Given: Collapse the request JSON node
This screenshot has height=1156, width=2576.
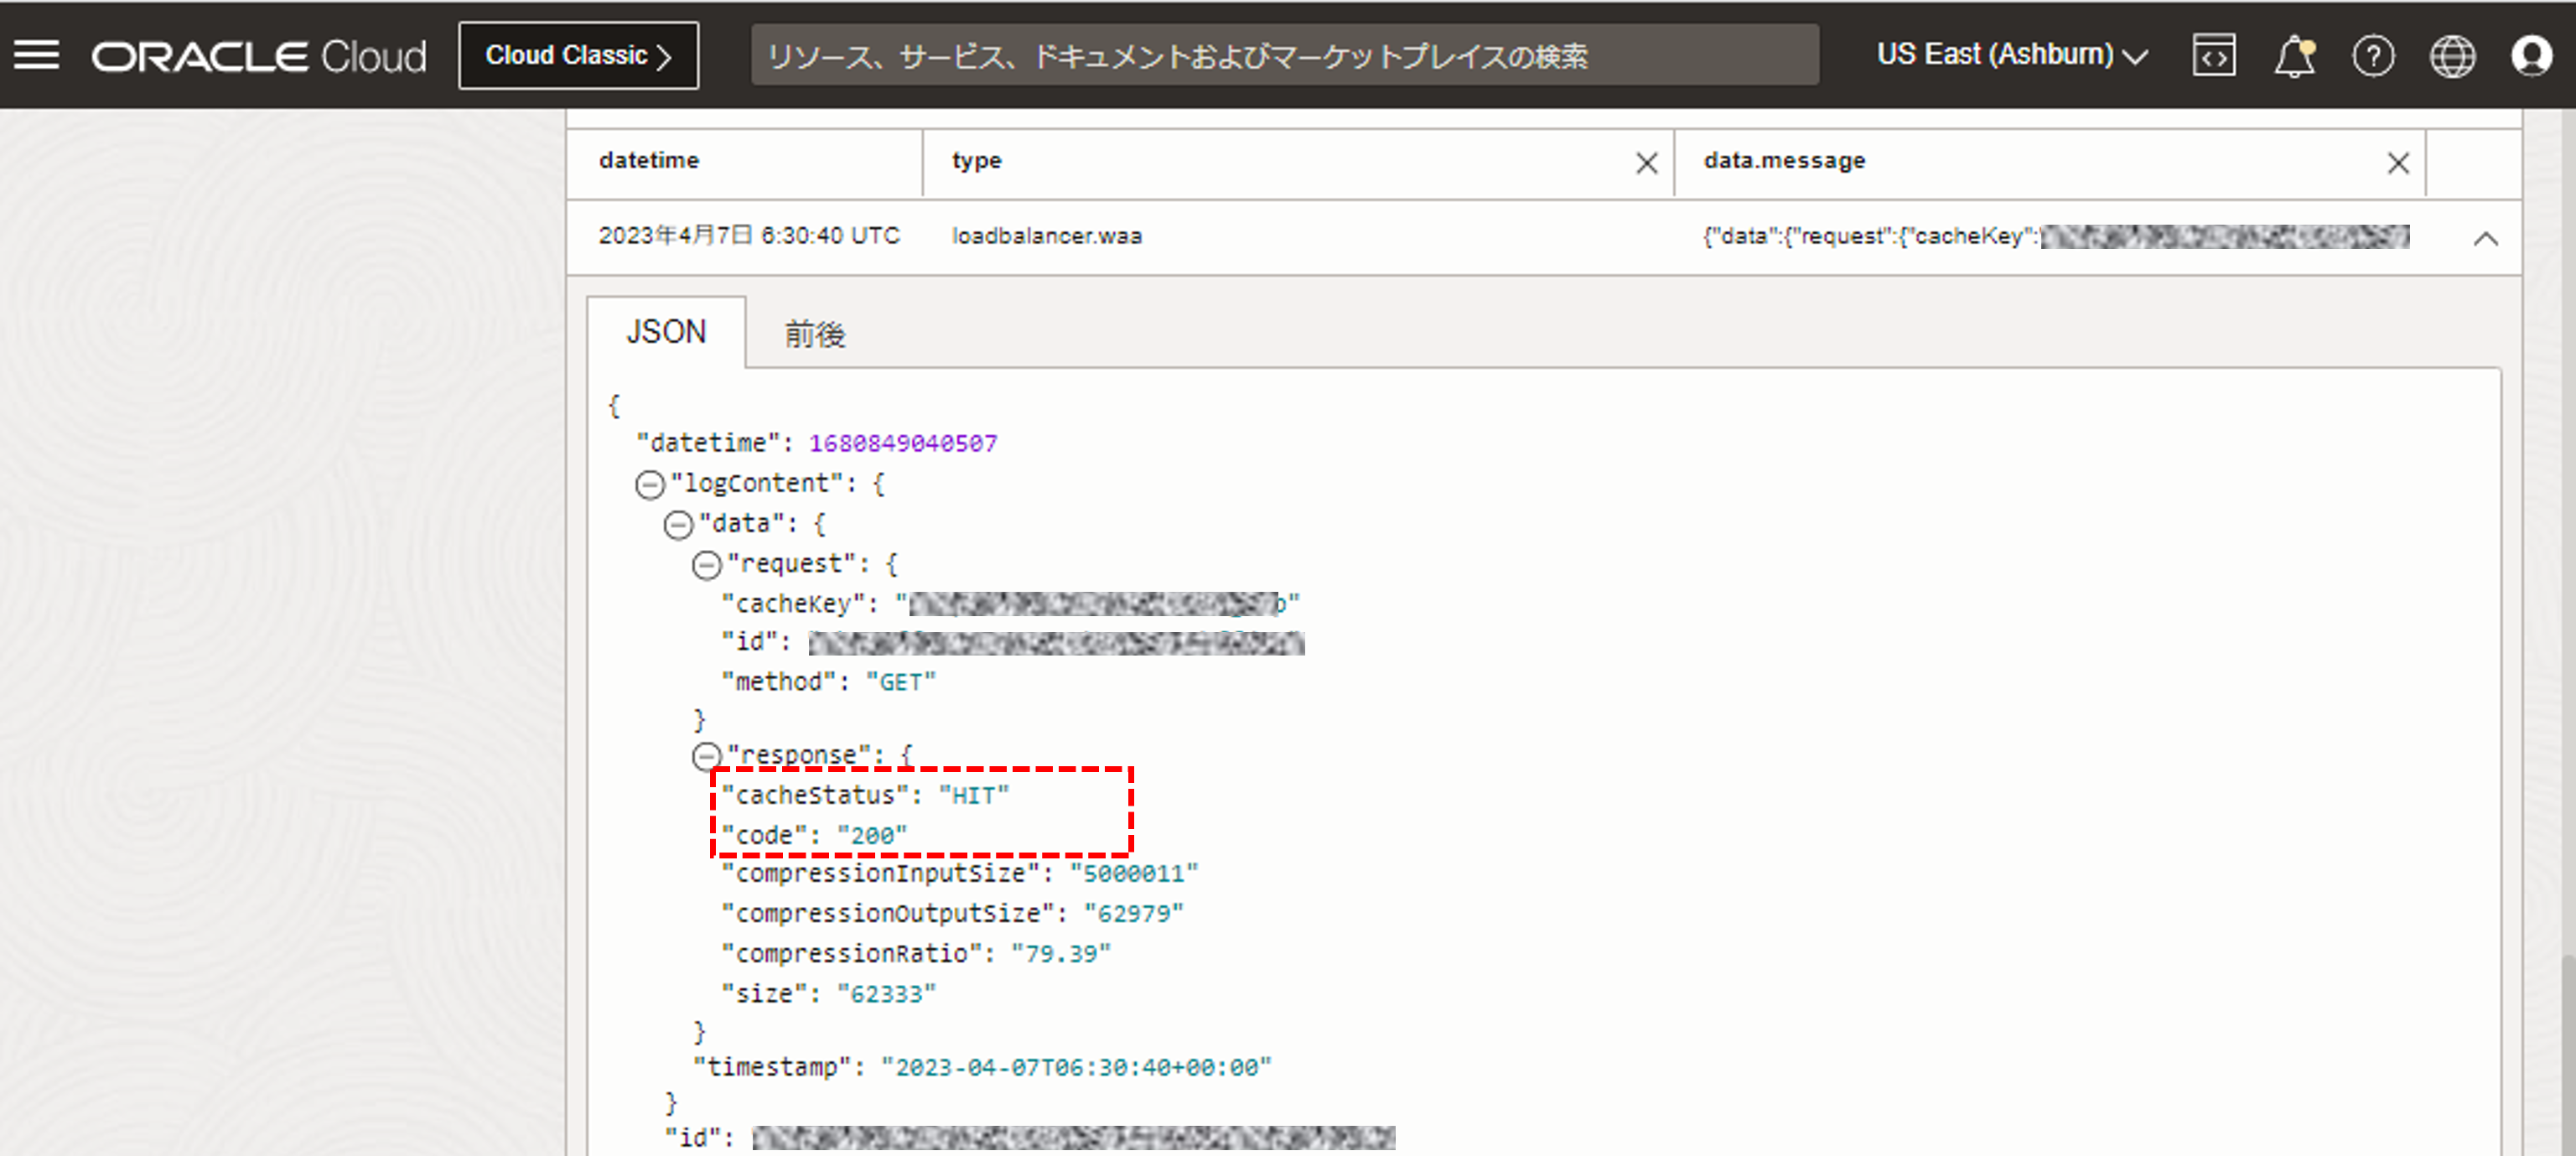Looking at the screenshot, I should 706,565.
